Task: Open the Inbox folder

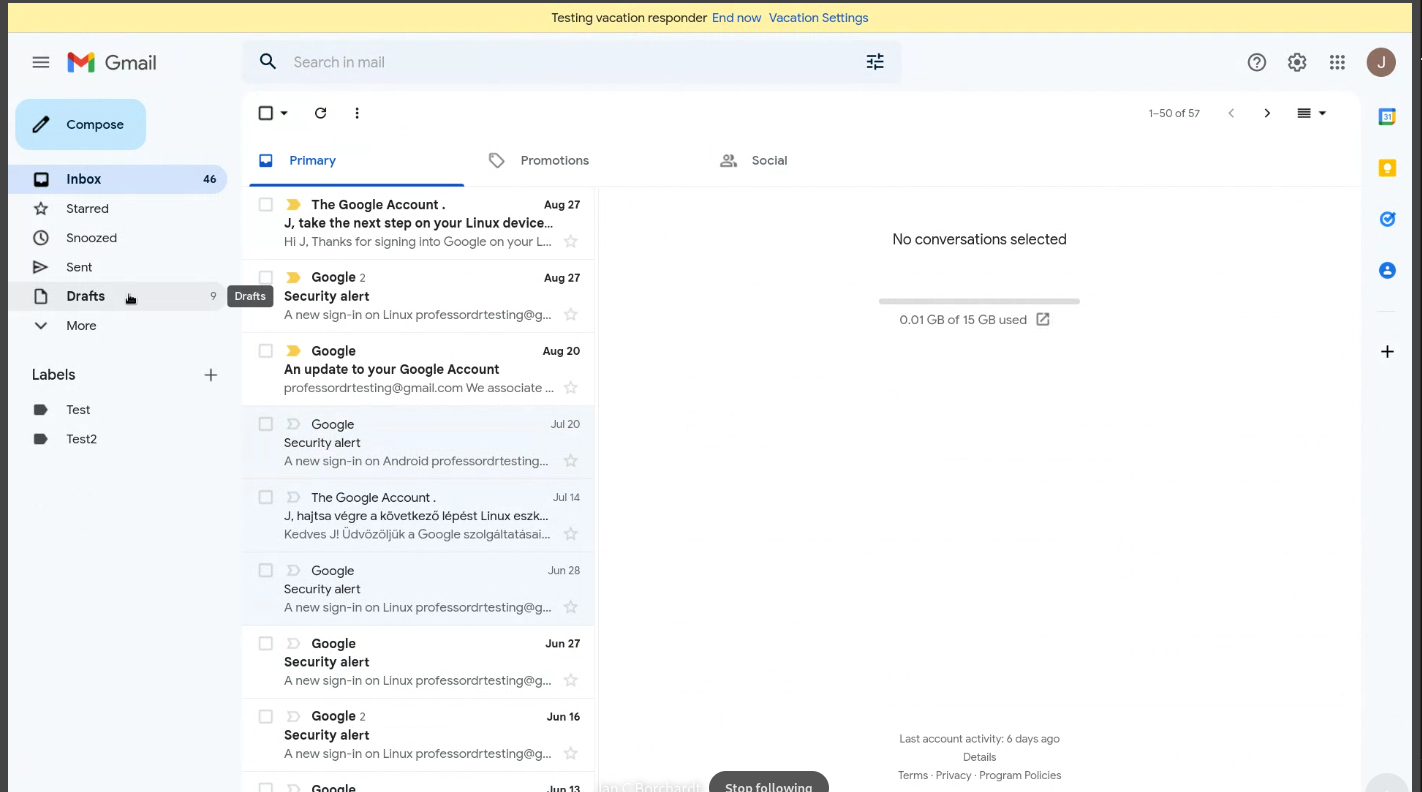Action: point(118,179)
